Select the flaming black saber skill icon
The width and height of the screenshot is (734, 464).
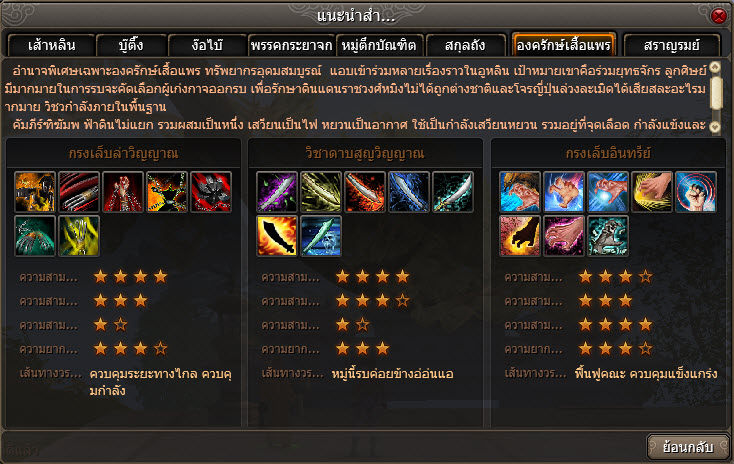[x=277, y=236]
